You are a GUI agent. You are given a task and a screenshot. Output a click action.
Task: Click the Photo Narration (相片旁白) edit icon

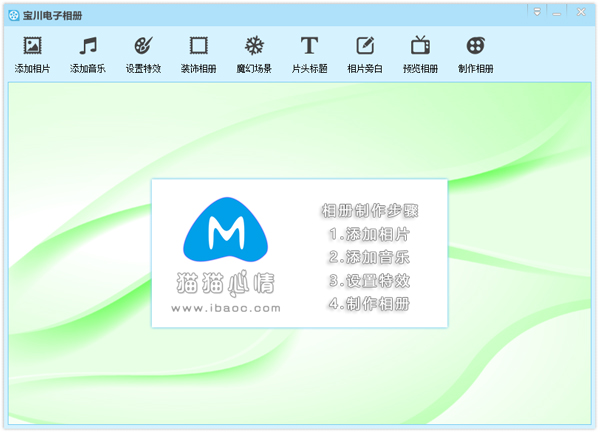365,46
